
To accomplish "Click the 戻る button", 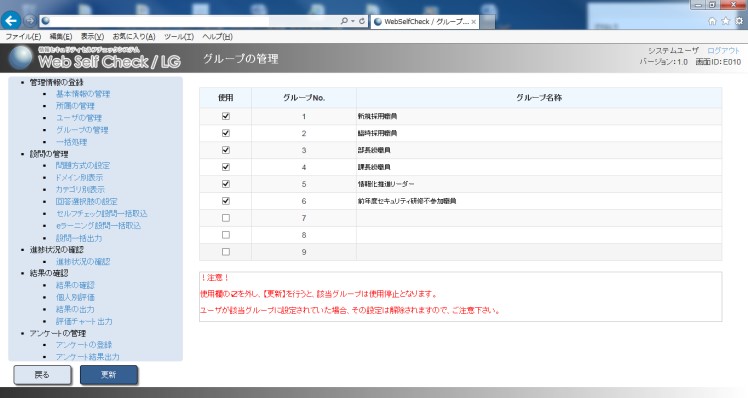I will [42, 375].
